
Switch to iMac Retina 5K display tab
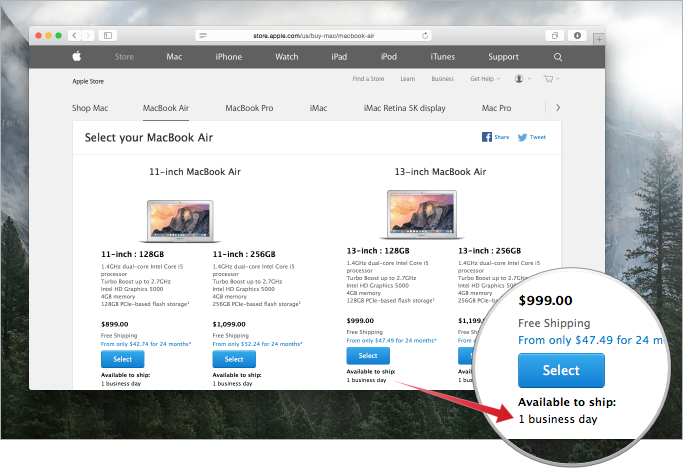pos(405,108)
